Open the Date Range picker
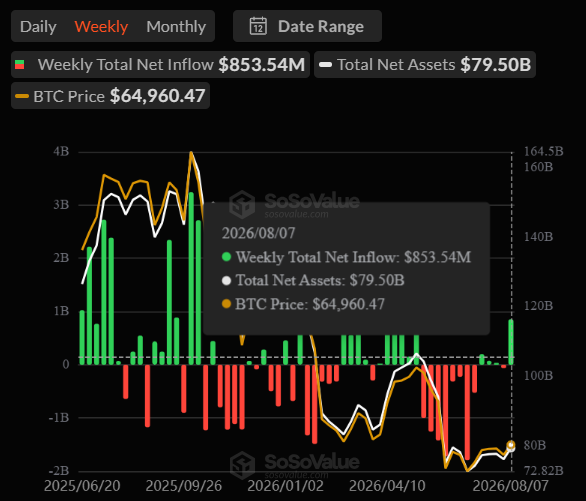 tap(307, 26)
